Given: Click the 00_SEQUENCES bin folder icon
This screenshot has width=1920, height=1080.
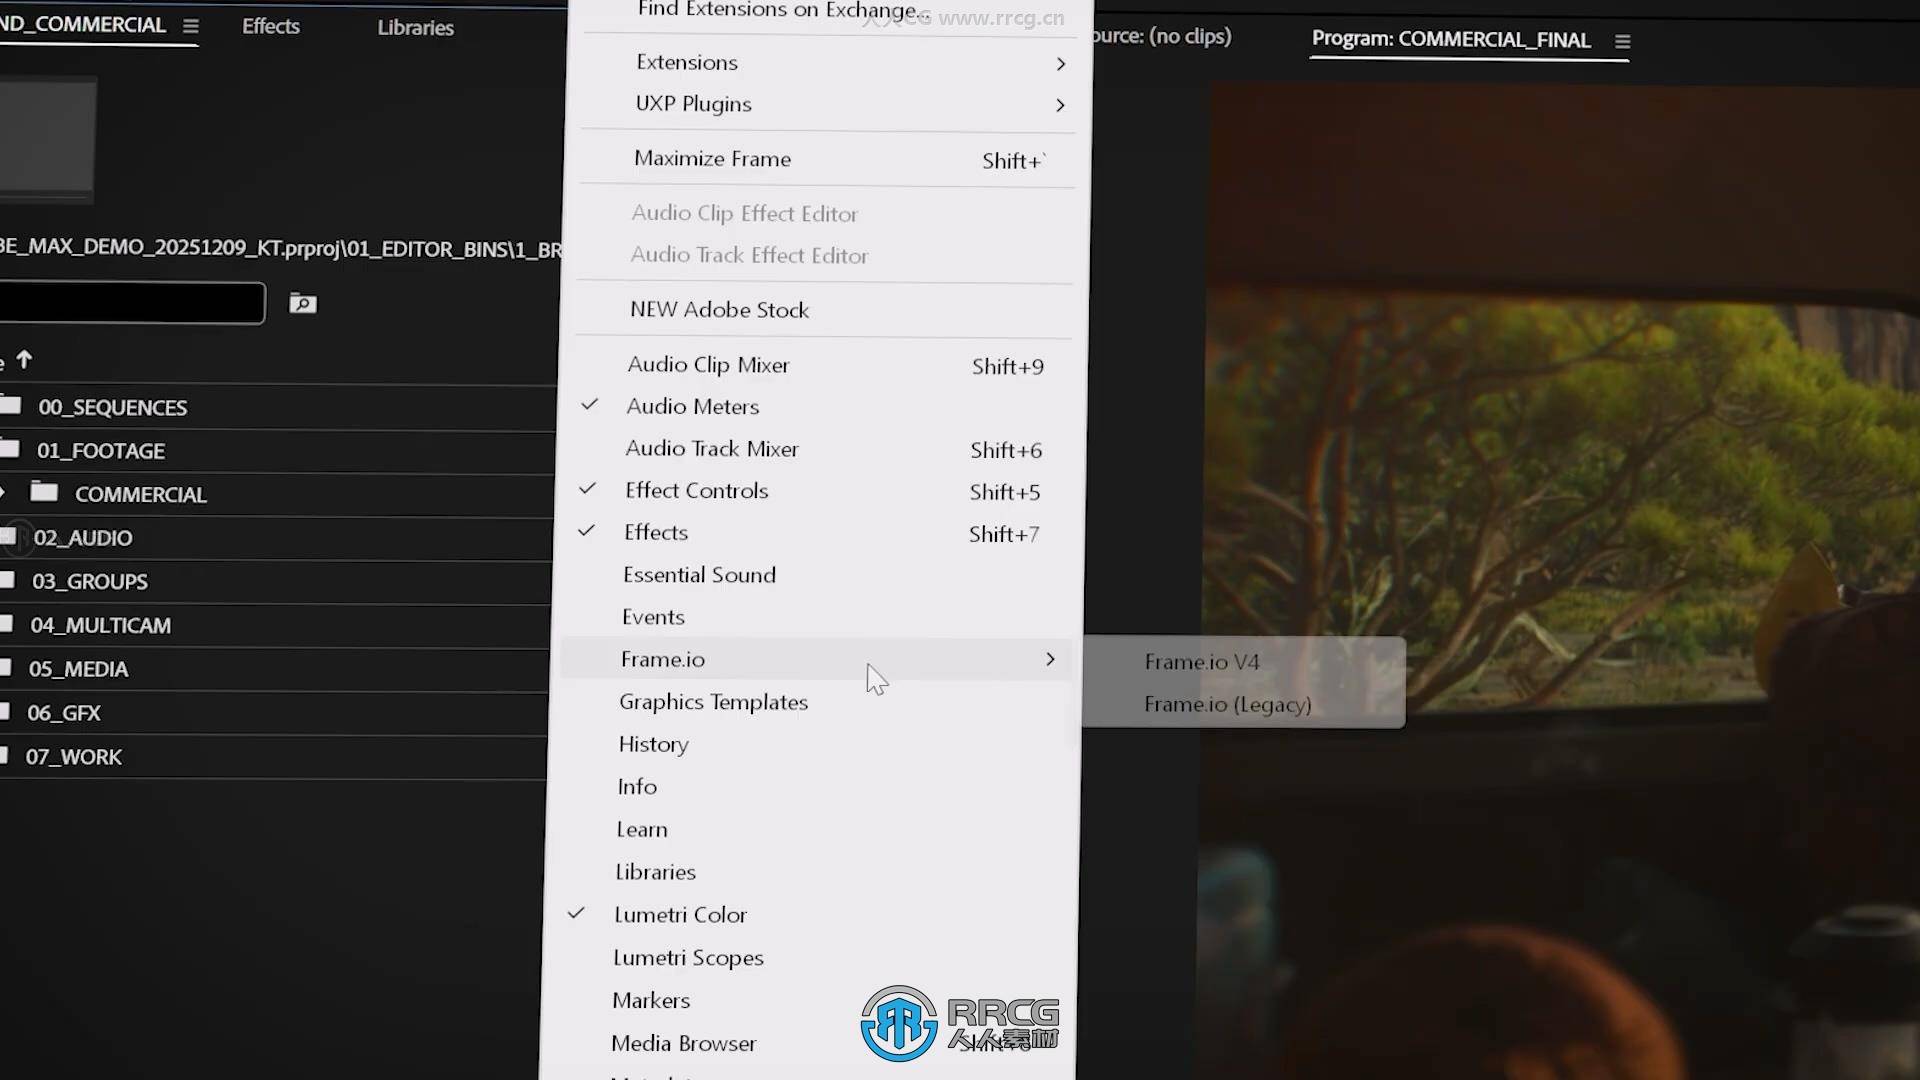Looking at the screenshot, I should click(x=11, y=405).
